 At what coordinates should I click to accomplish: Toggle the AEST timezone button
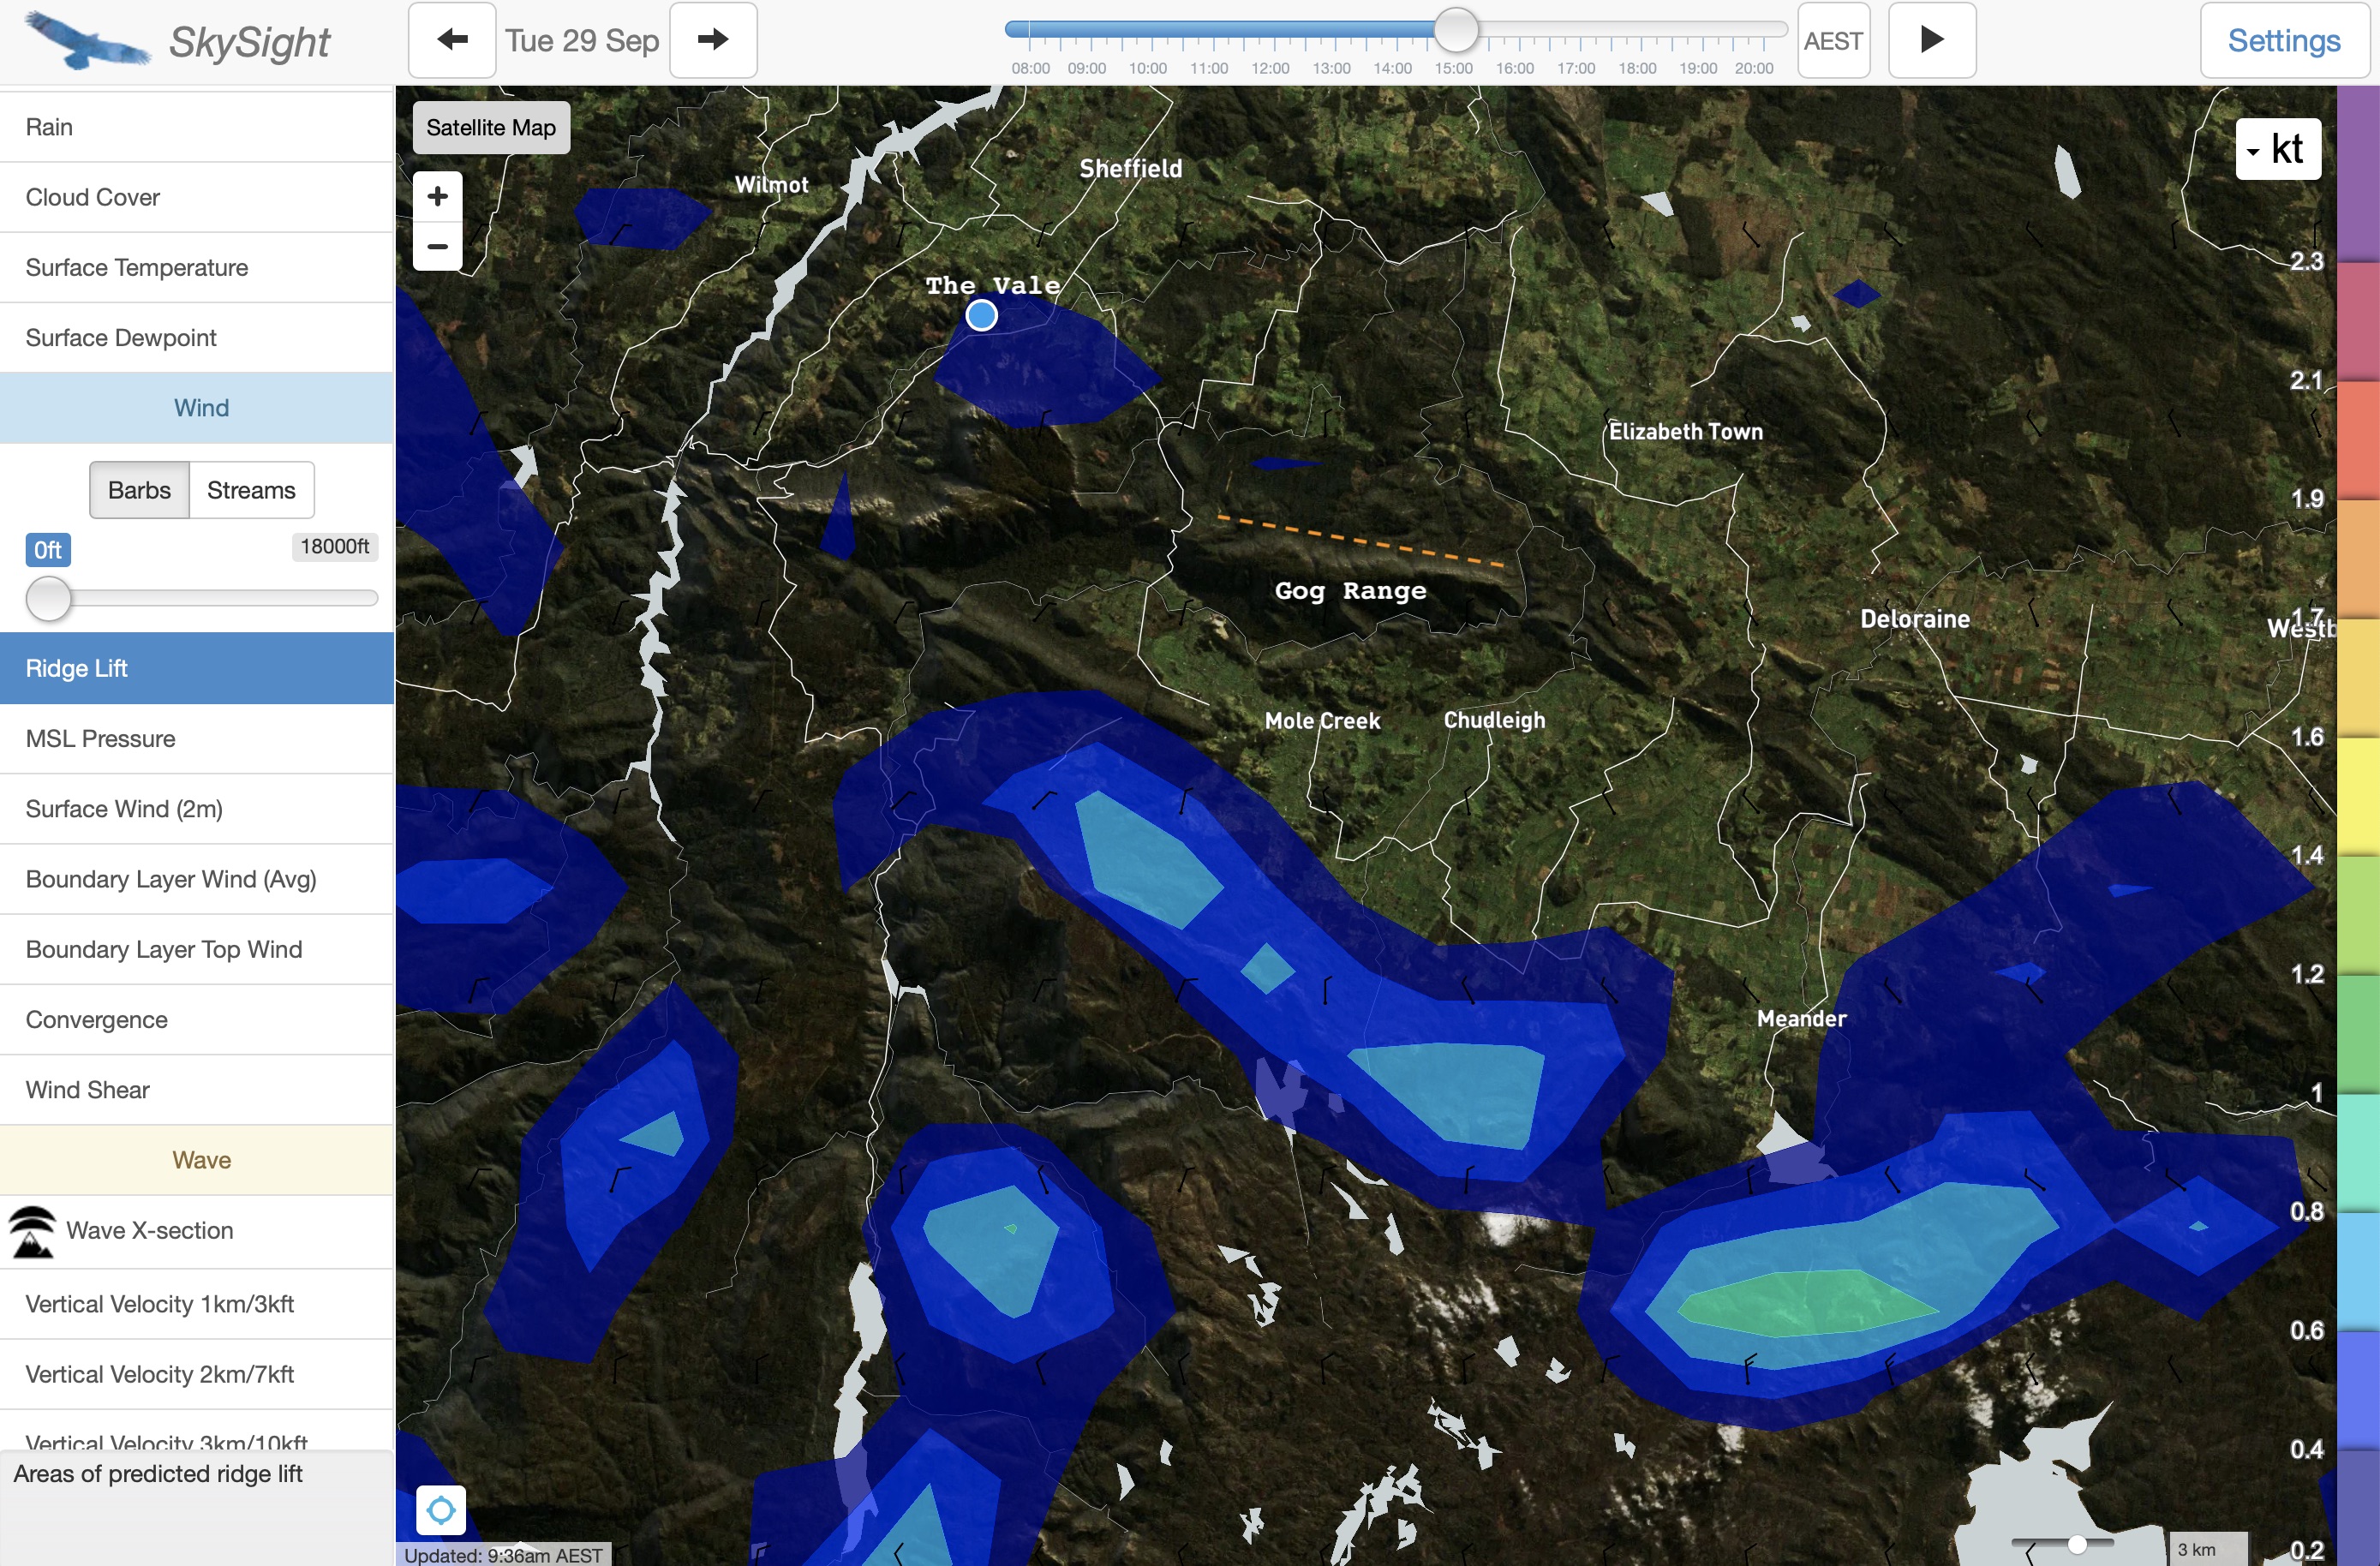coord(1832,40)
